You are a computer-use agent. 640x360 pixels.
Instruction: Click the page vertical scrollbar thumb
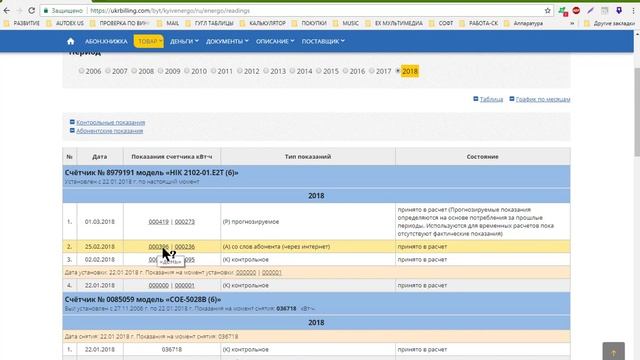637,112
